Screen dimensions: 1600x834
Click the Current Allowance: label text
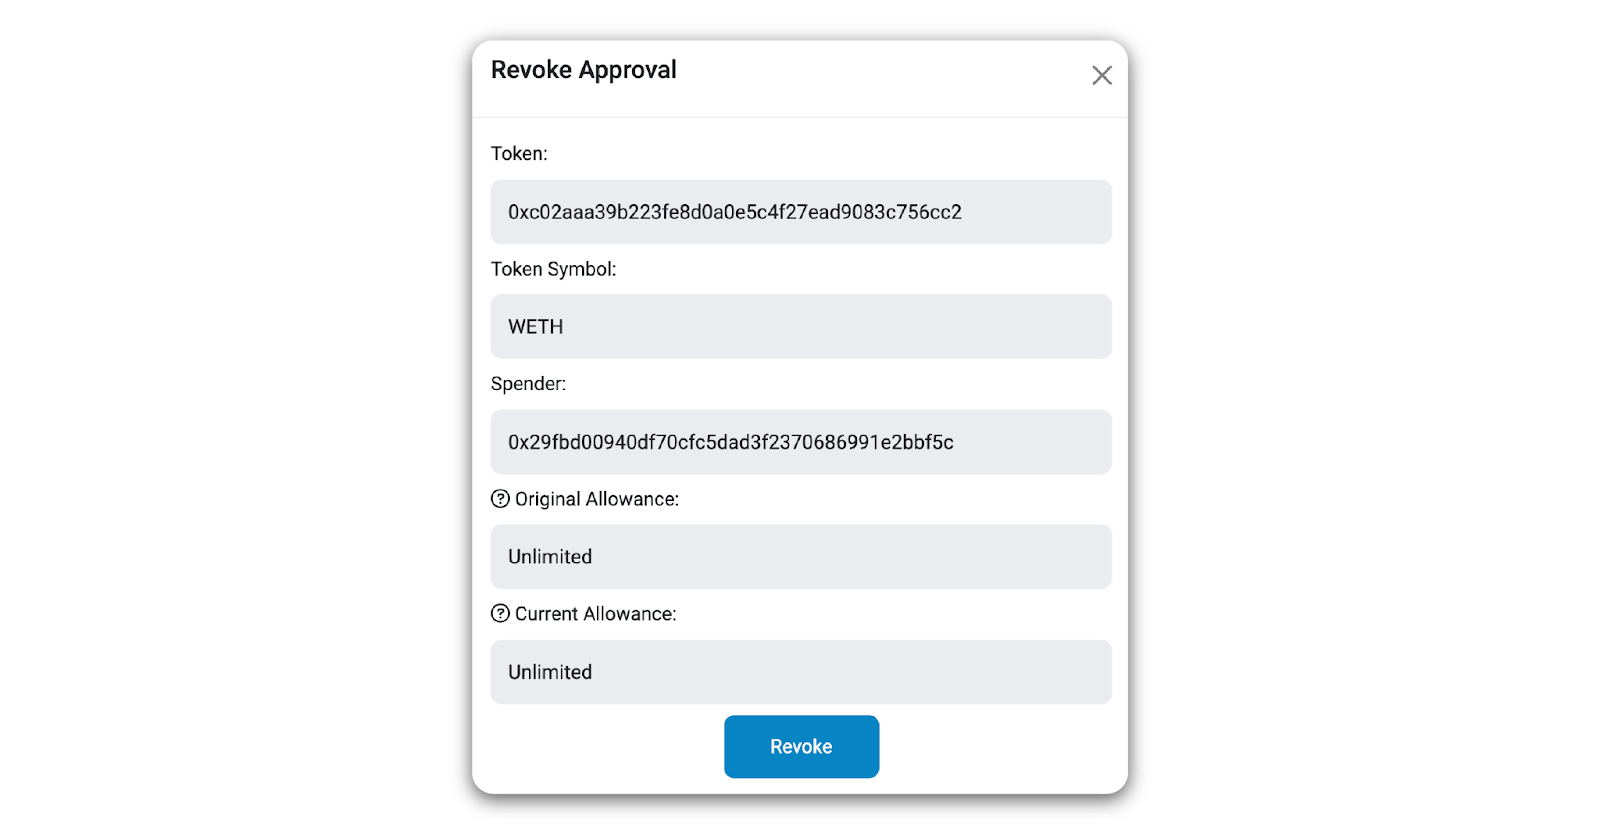point(596,614)
